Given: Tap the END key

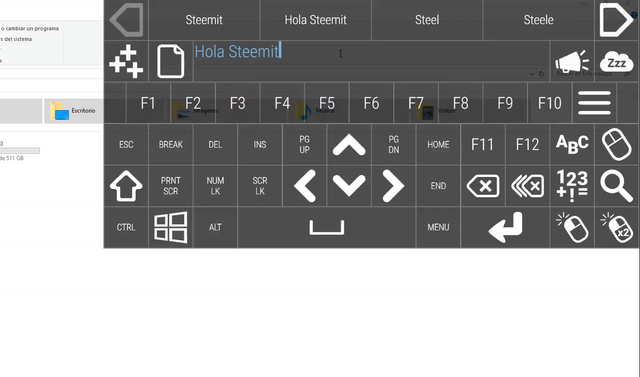Looking at the screenshot, I should [438, 186].
